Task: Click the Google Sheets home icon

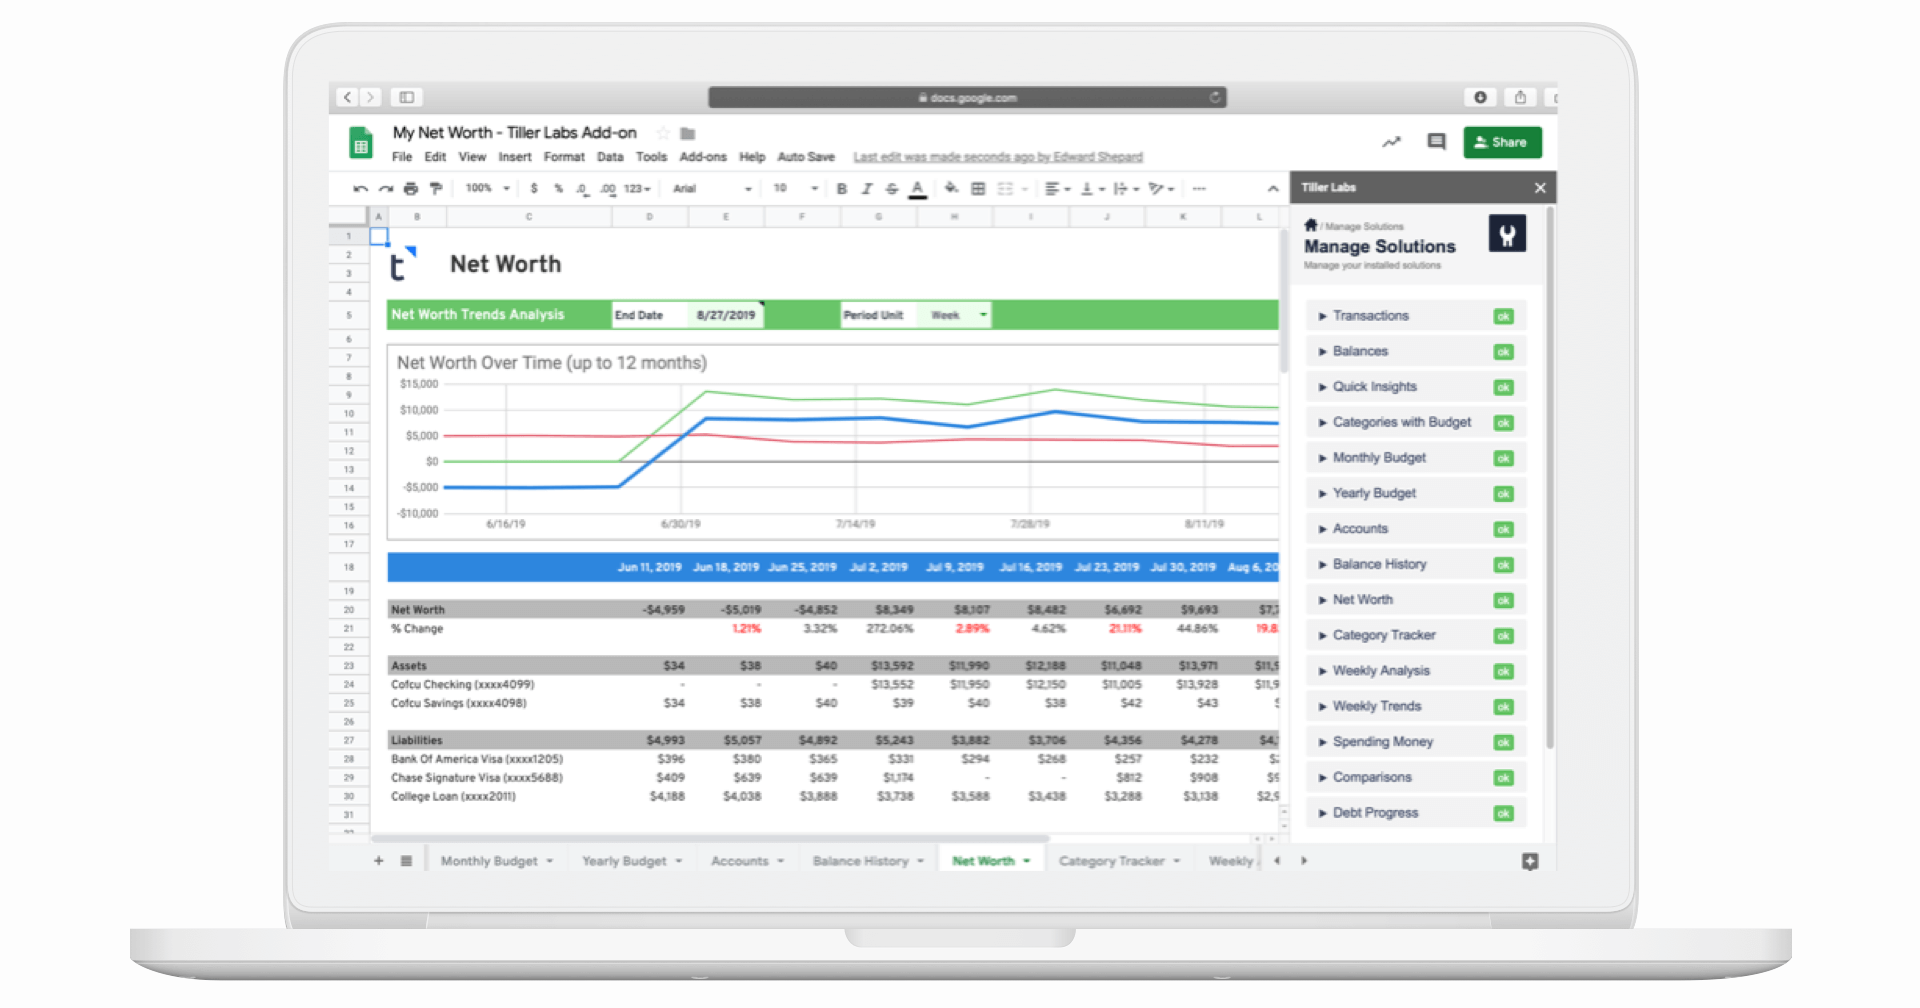Action: tap(361, 143)
